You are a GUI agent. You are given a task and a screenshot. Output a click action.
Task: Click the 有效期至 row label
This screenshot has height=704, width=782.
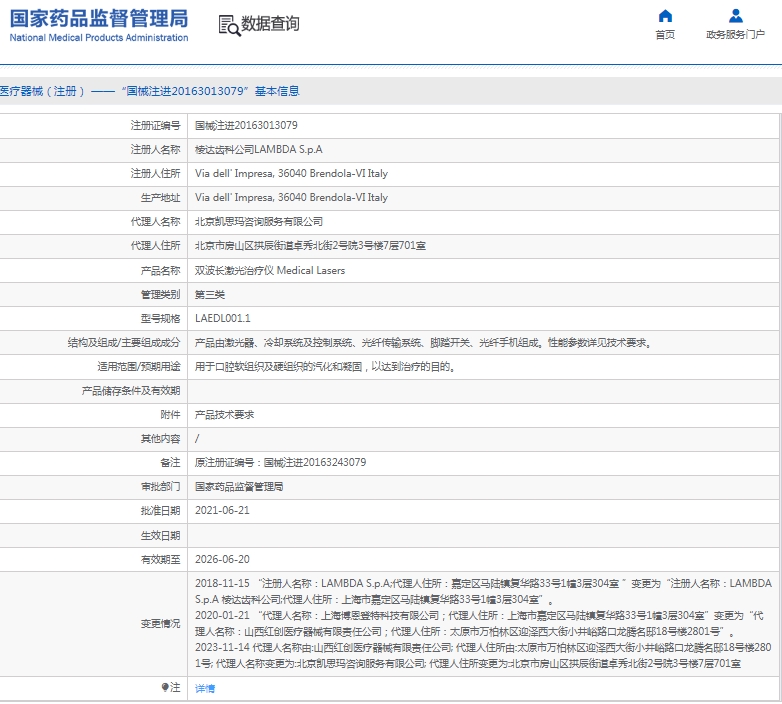[x=160, y=559]
